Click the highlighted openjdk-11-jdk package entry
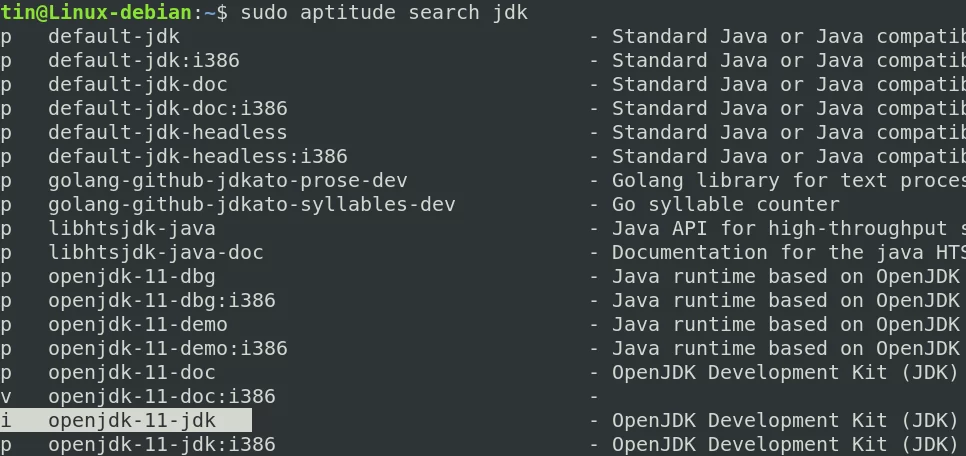Viewport: 966px width, 456px height. point(126,420)
